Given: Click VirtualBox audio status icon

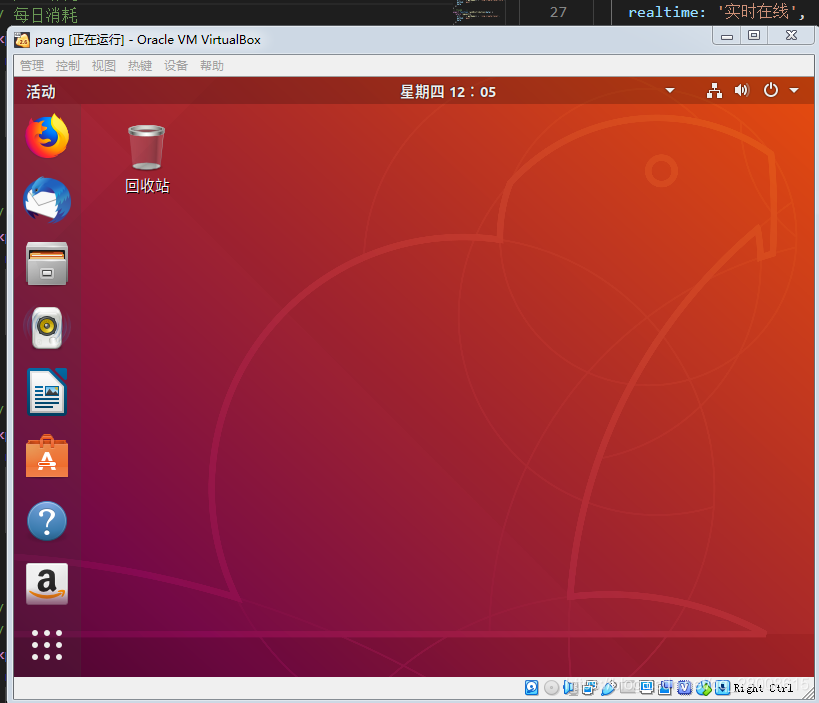Looking at the screenshot, I should (570, 688).
